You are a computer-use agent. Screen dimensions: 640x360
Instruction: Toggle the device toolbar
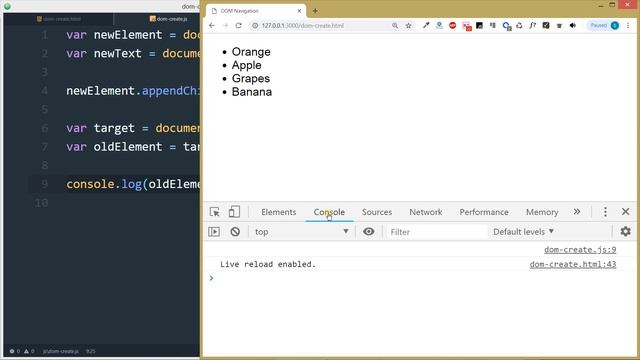coord(234,212)
